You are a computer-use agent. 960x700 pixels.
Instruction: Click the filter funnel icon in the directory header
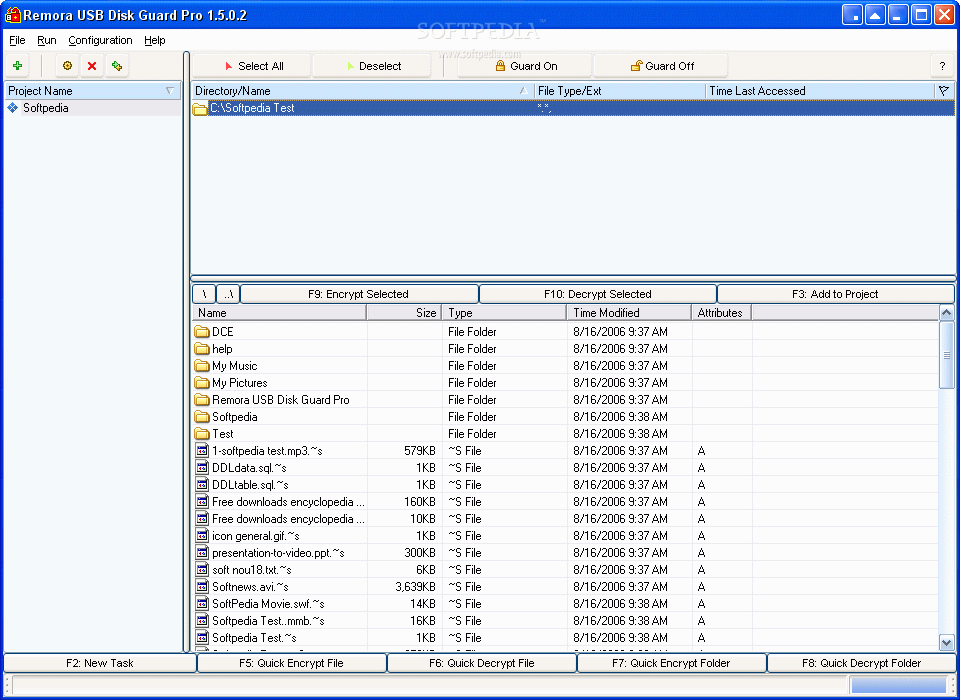click(944, 91)
